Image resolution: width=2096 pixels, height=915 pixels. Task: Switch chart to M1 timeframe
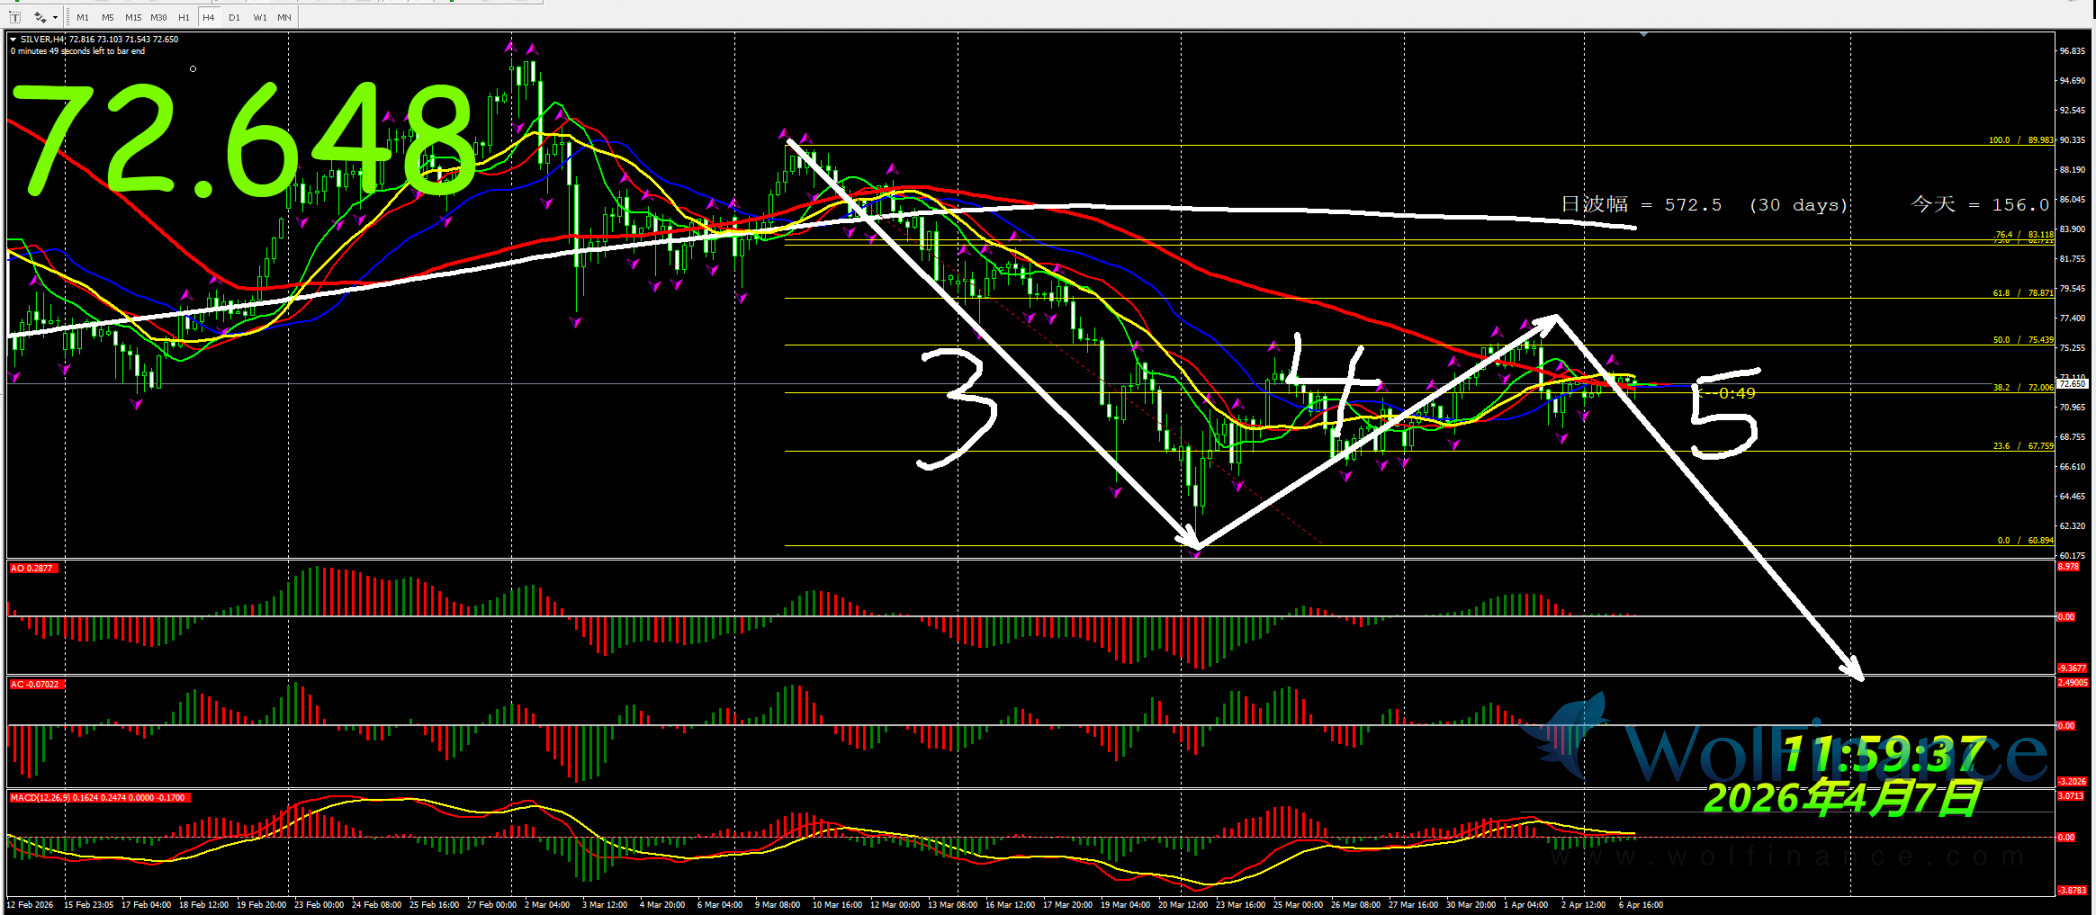[83, 17]
